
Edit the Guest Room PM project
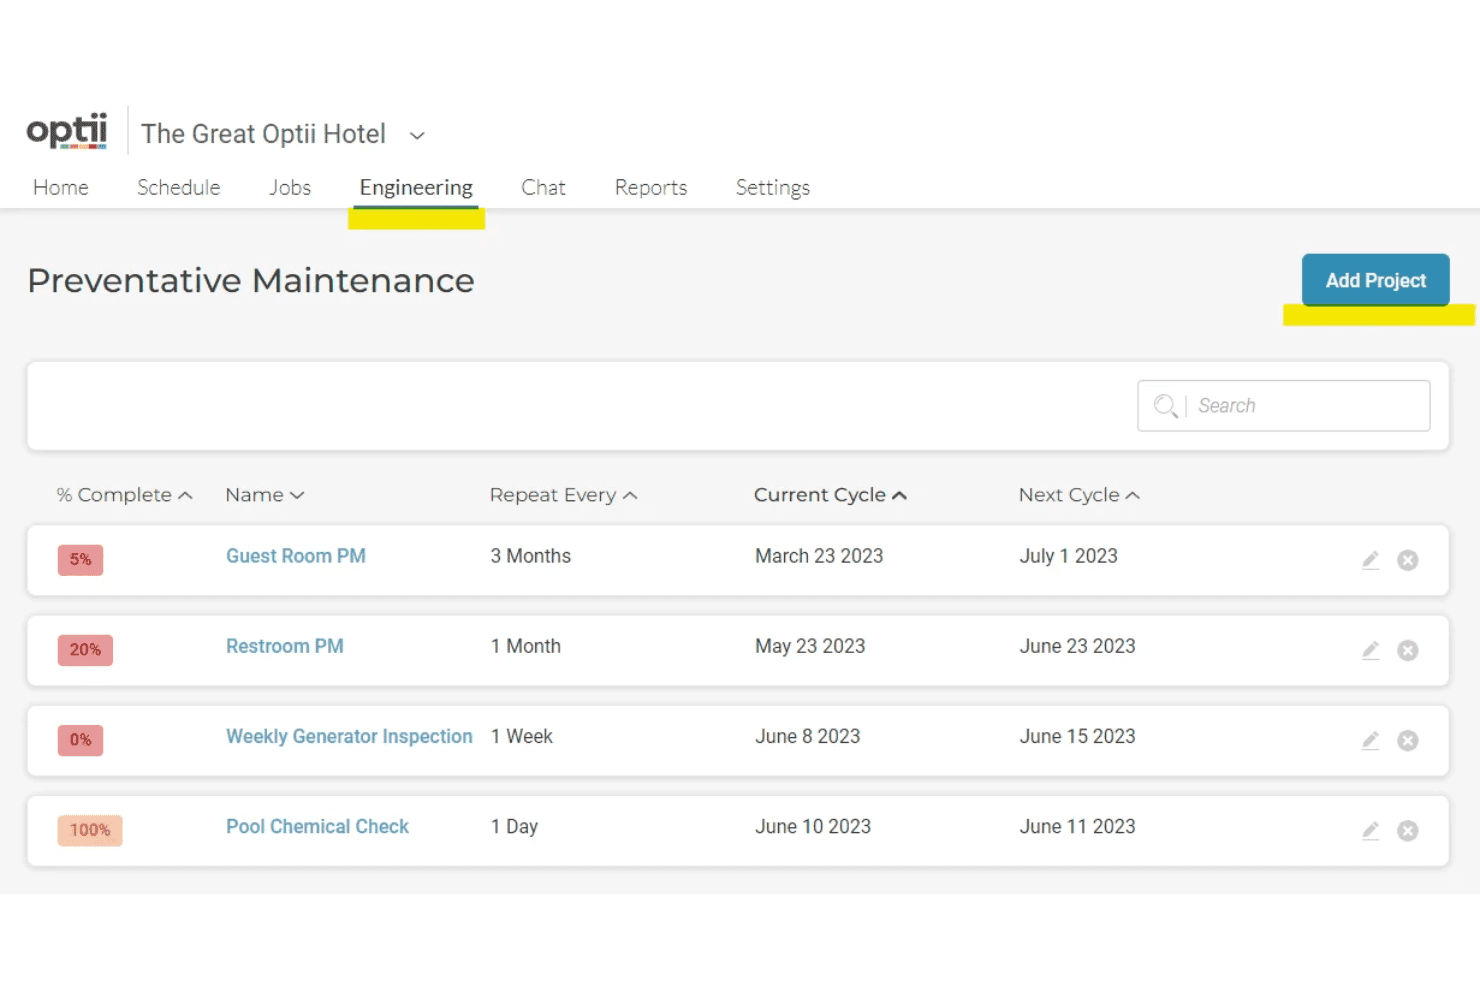[x=1370, y=560]
